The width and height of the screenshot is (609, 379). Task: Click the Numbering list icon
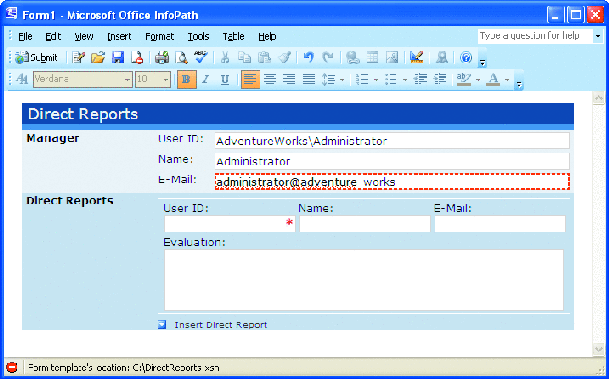pyautogui.click(x=362, y=79)
